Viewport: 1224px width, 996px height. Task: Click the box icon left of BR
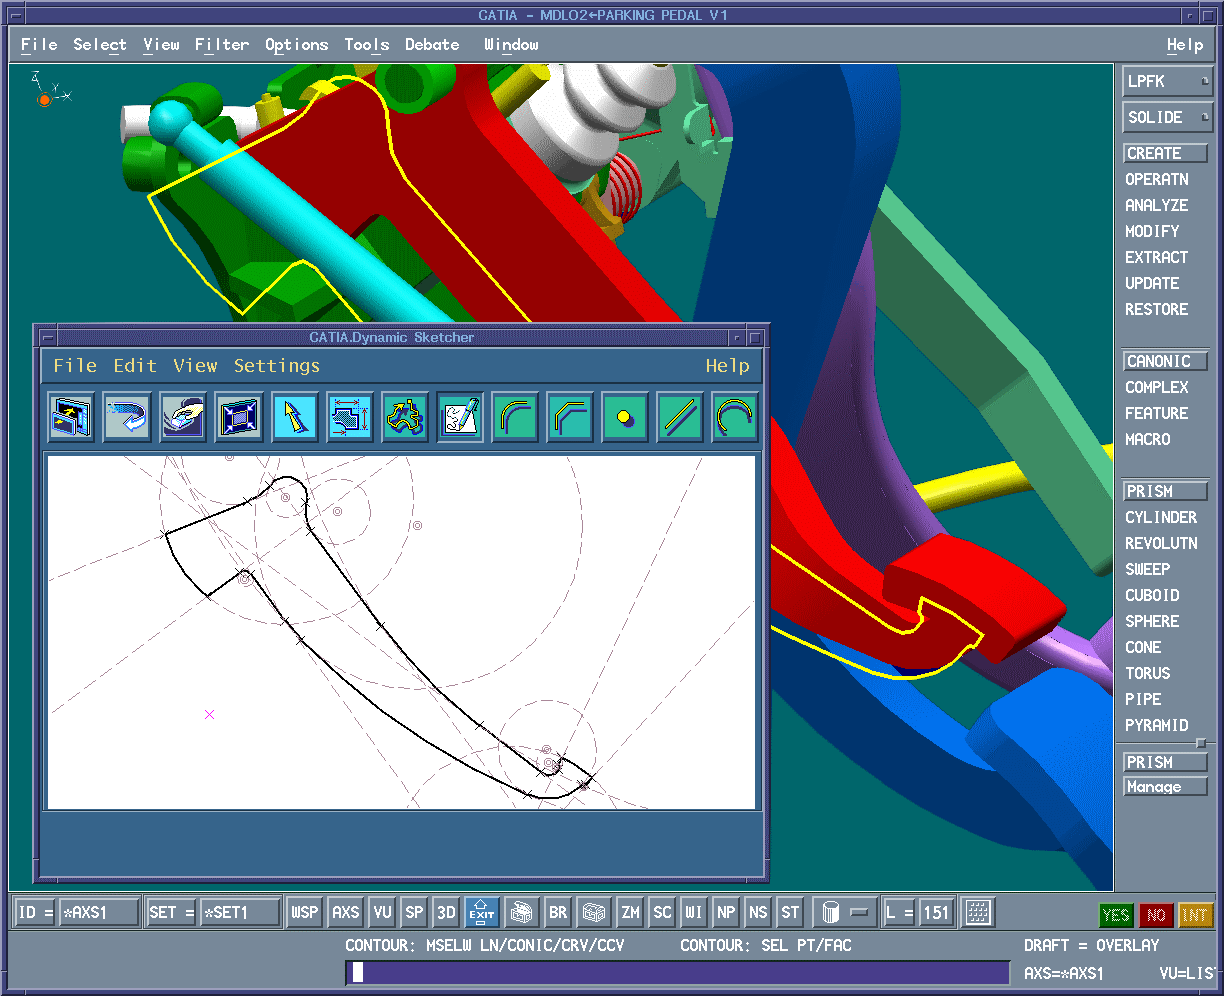click(521, 912)
